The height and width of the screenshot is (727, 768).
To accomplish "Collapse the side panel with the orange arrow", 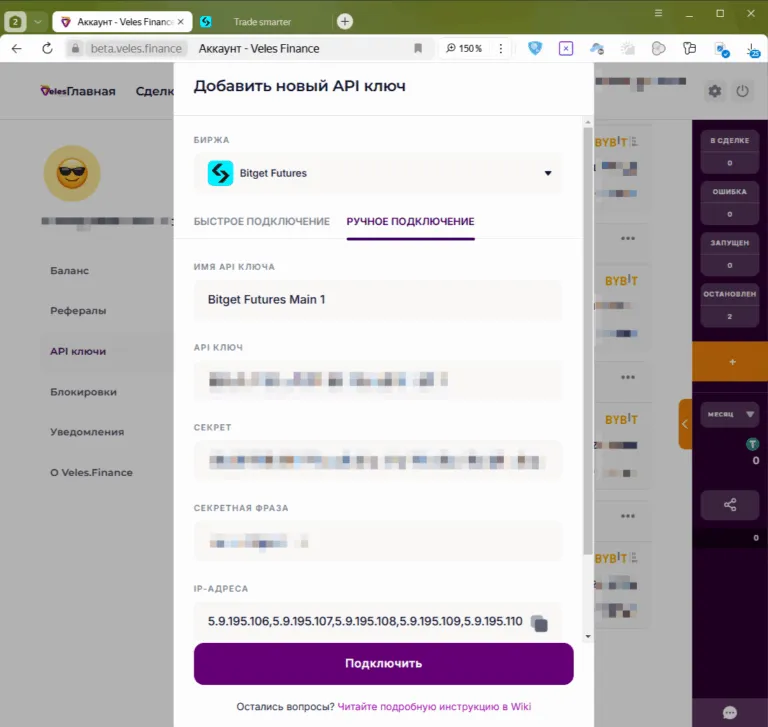I will pyautogui.click(x=685, y=424).
